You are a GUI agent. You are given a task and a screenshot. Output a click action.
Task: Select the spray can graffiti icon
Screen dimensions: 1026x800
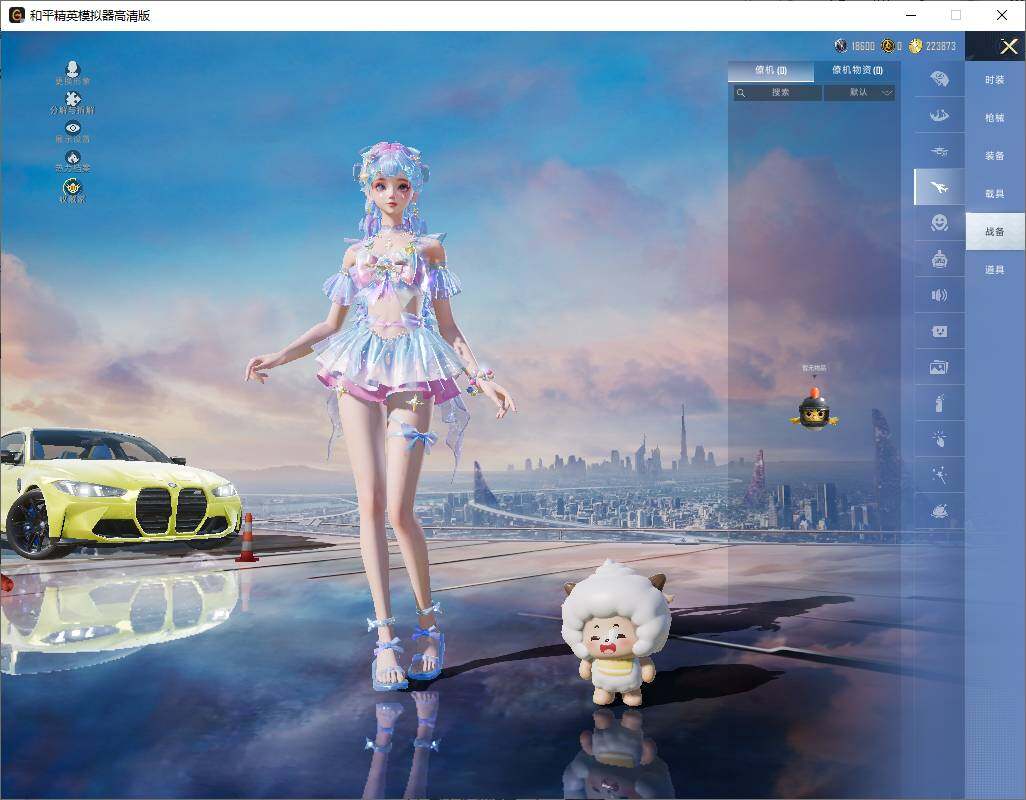click(940, 403)
